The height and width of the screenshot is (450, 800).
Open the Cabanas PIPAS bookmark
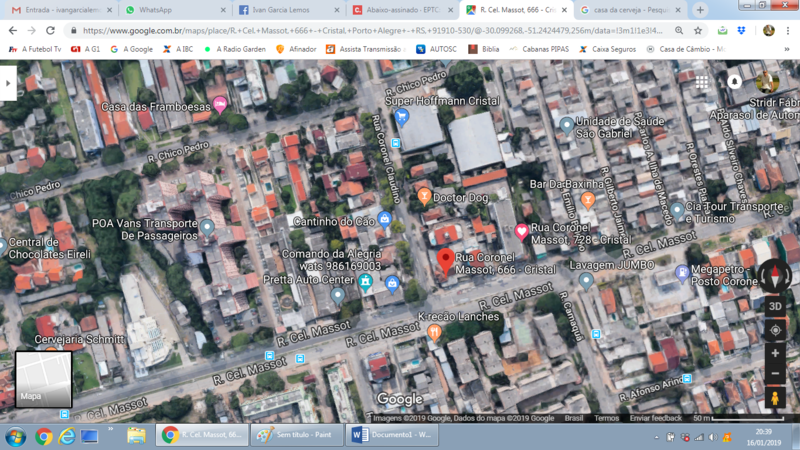(539, 49)
